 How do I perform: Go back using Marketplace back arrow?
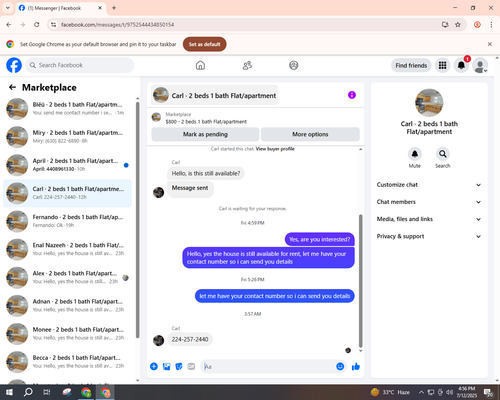[12, 87]
